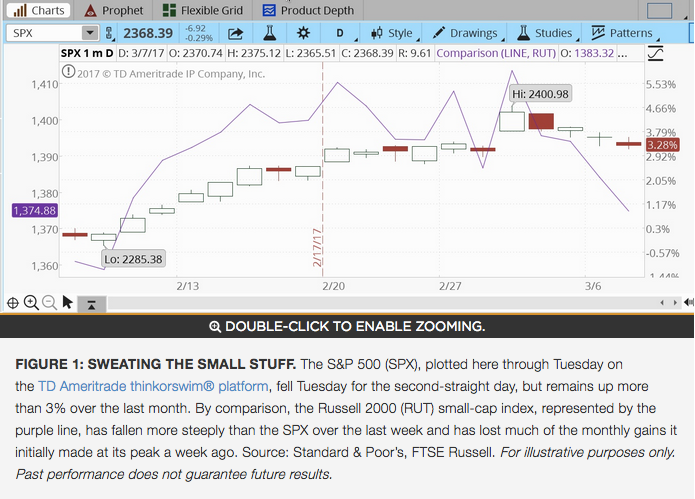The height and width of the screenshot is (499, 695).
Task: Click the symbol link chain icon
Action: coord(109,33)
